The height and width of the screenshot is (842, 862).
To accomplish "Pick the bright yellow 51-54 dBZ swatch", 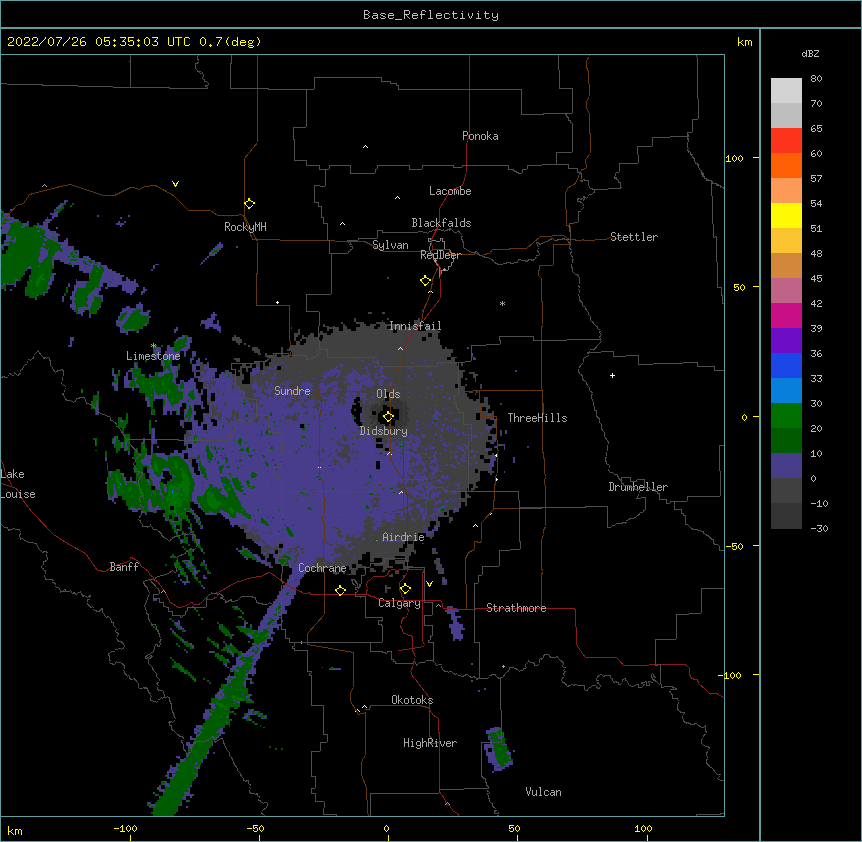I will (x=786, y=215).
